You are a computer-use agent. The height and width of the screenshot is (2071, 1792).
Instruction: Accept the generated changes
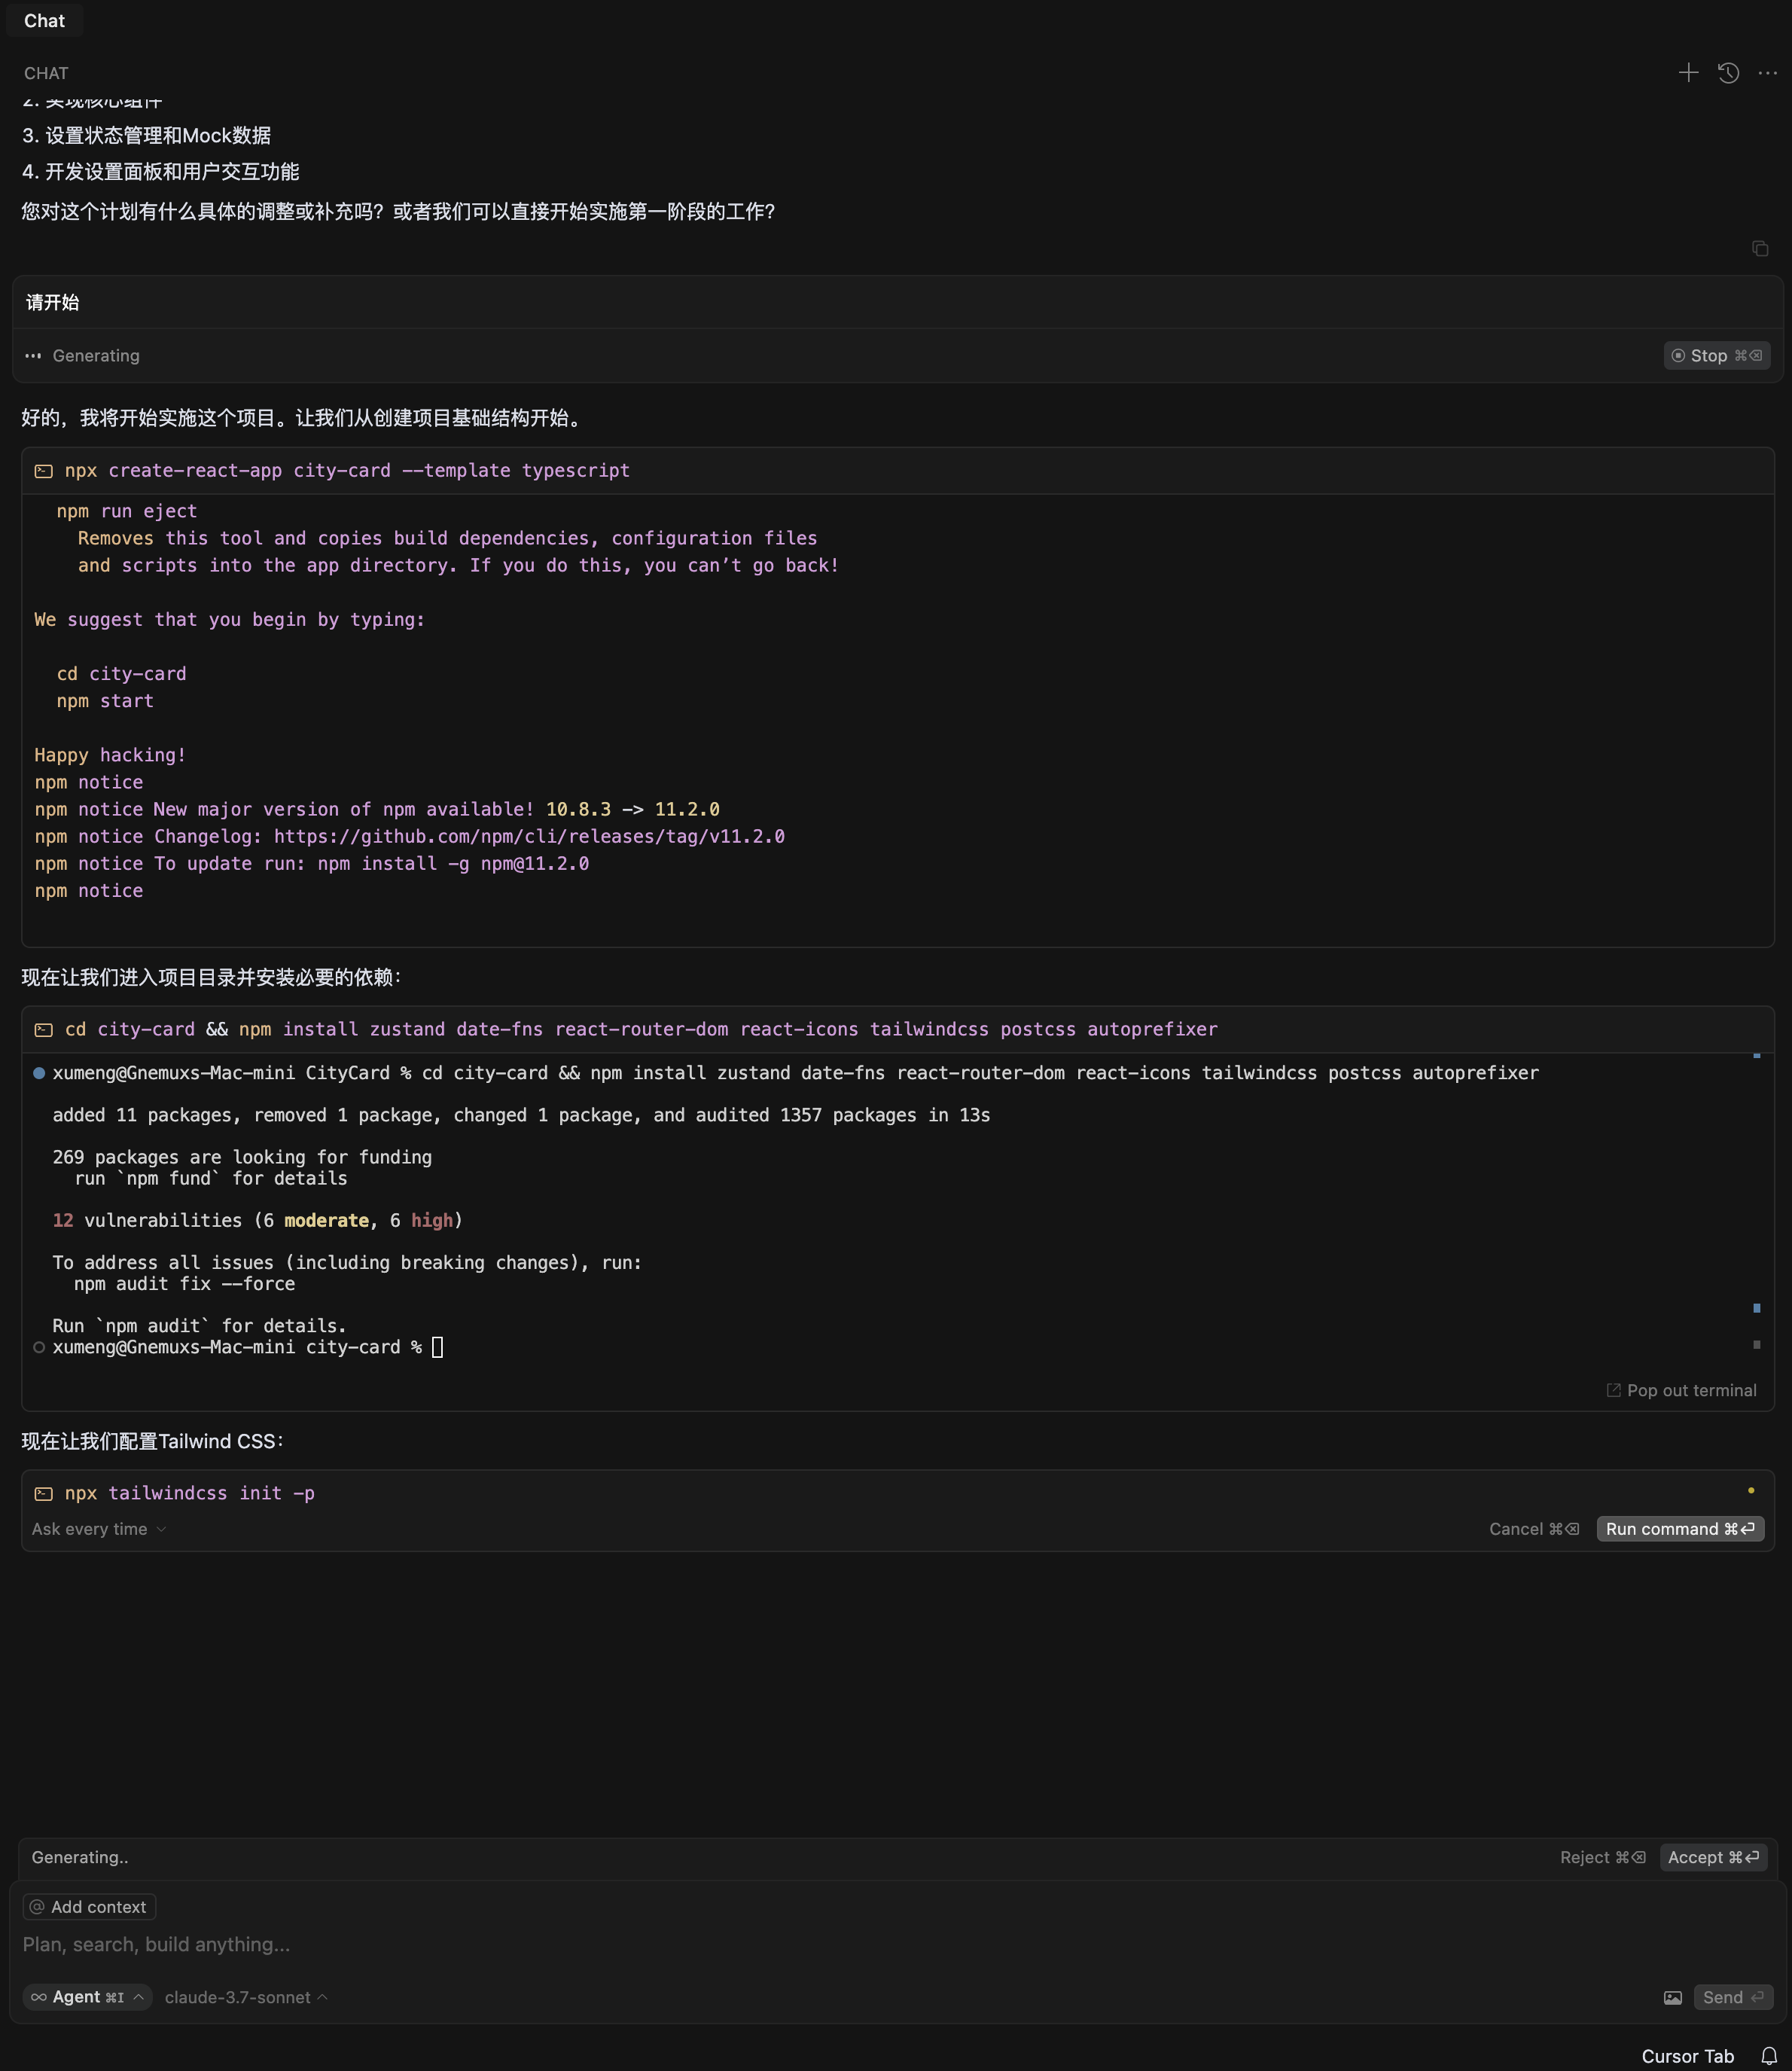[x=1712, y=1856]
